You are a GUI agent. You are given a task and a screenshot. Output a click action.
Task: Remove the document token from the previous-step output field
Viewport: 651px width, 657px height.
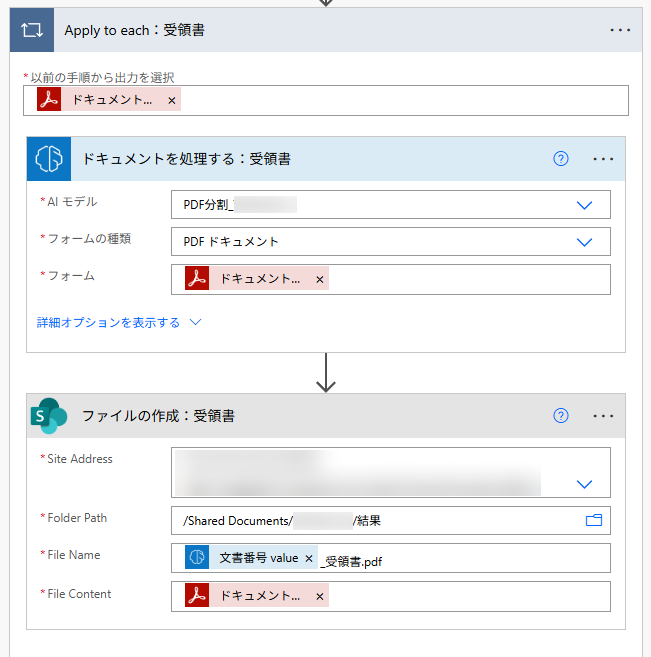172,101
